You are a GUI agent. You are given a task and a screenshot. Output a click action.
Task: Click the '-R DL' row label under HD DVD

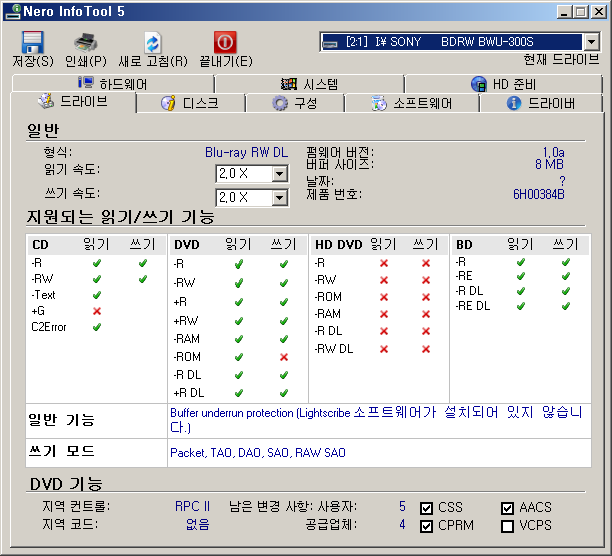pos(328,331)
